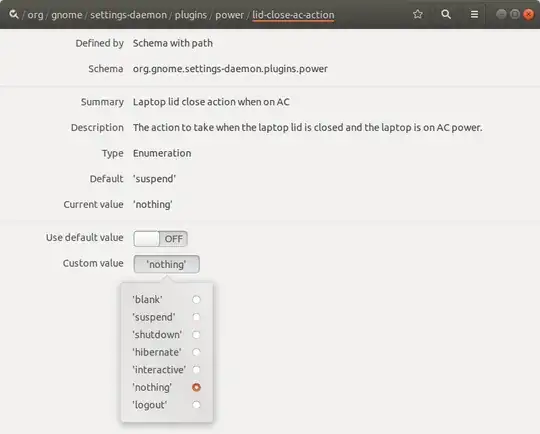Maximize the dconf editor window

point(515,14)
